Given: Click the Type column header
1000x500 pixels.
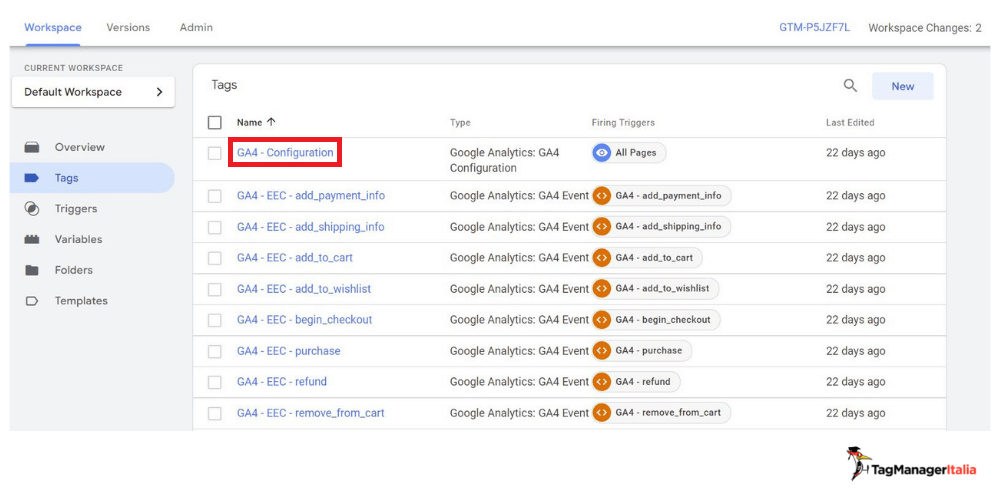Looking at the screenshot, I should [x=460, y=122].
